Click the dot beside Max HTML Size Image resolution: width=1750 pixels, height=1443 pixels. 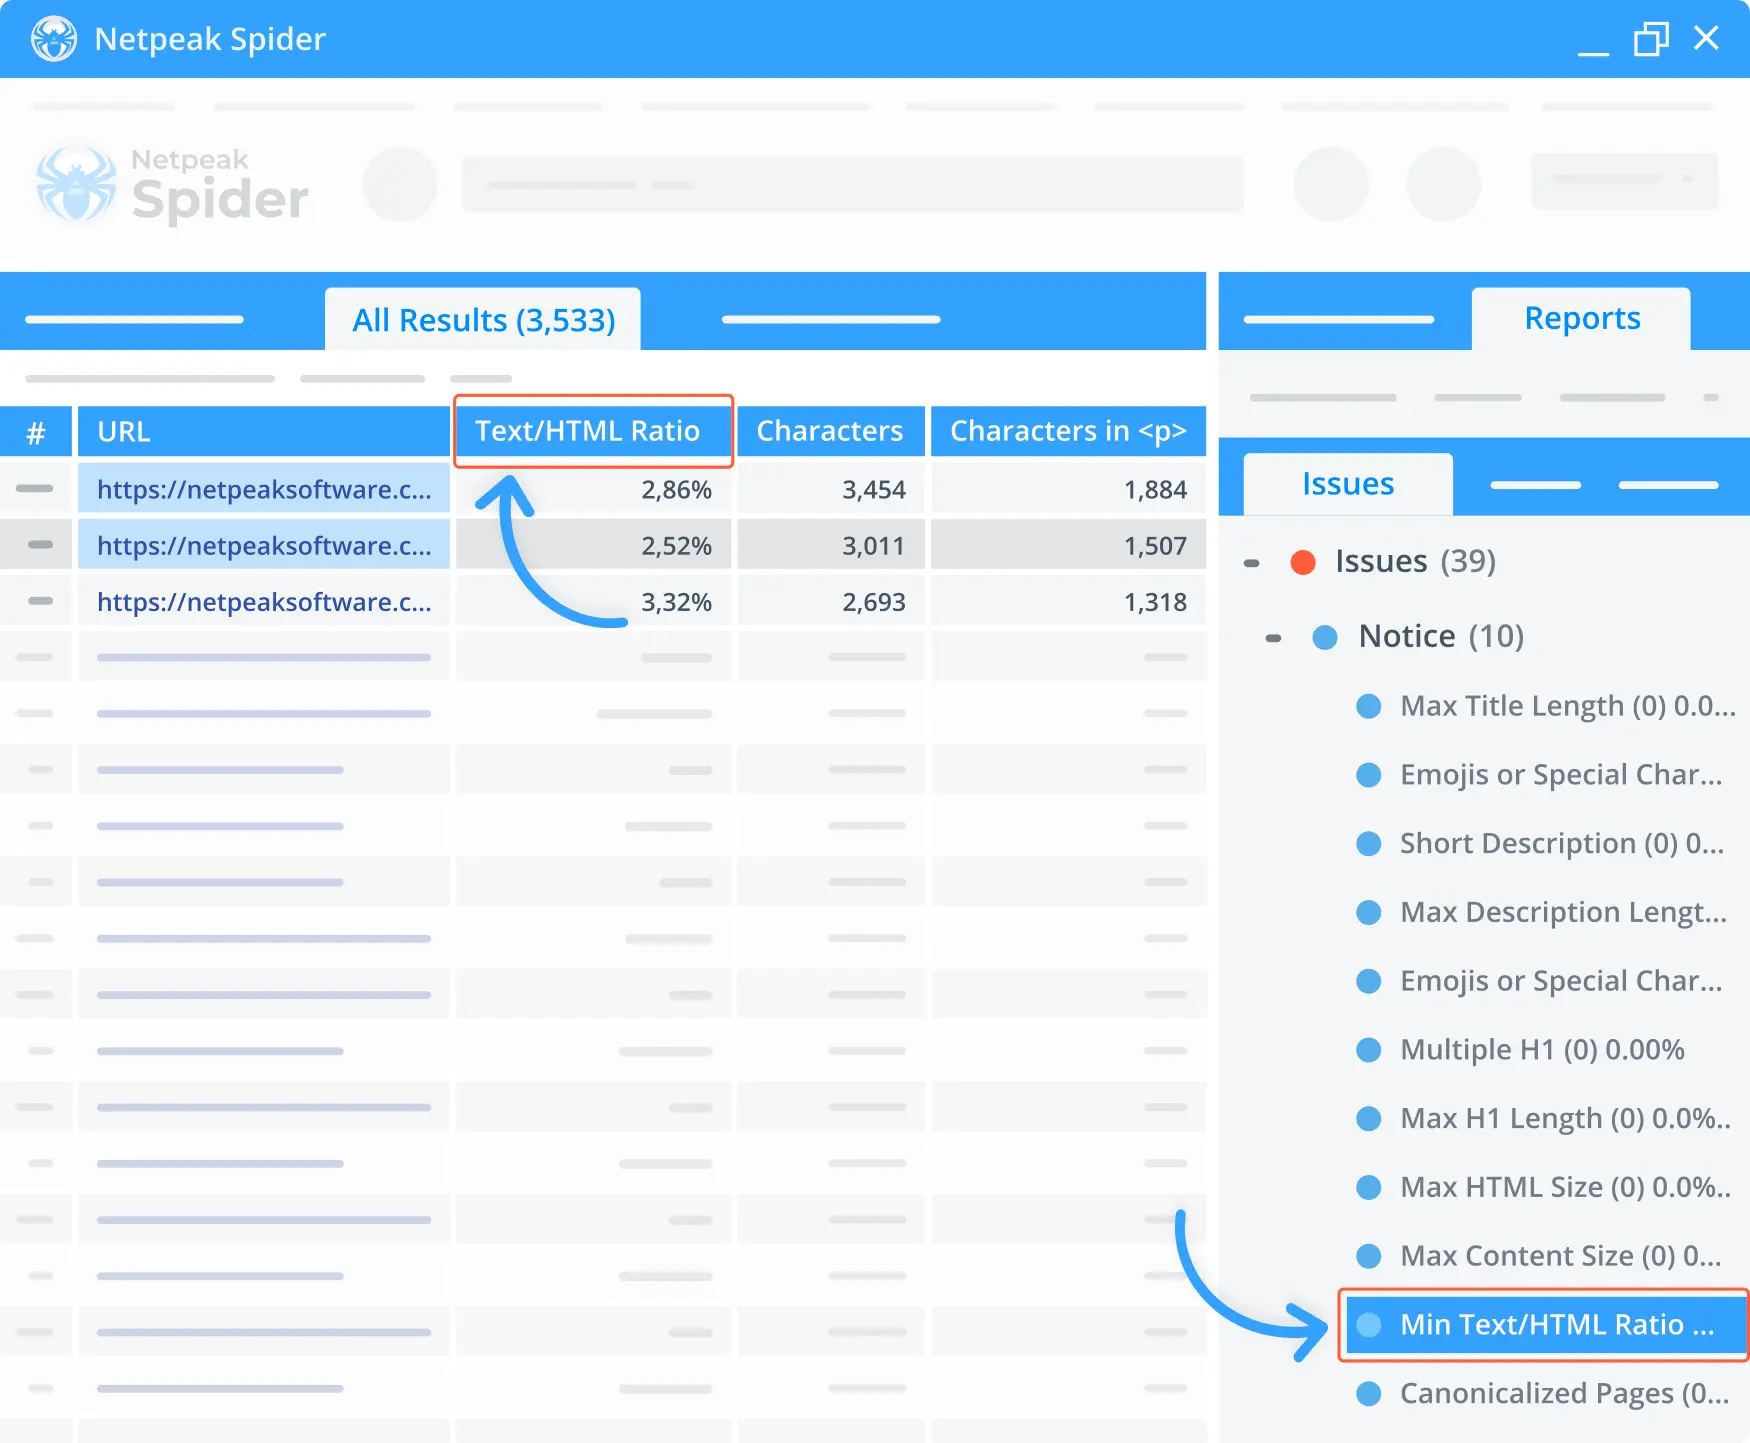[x=1369, y=1188]
